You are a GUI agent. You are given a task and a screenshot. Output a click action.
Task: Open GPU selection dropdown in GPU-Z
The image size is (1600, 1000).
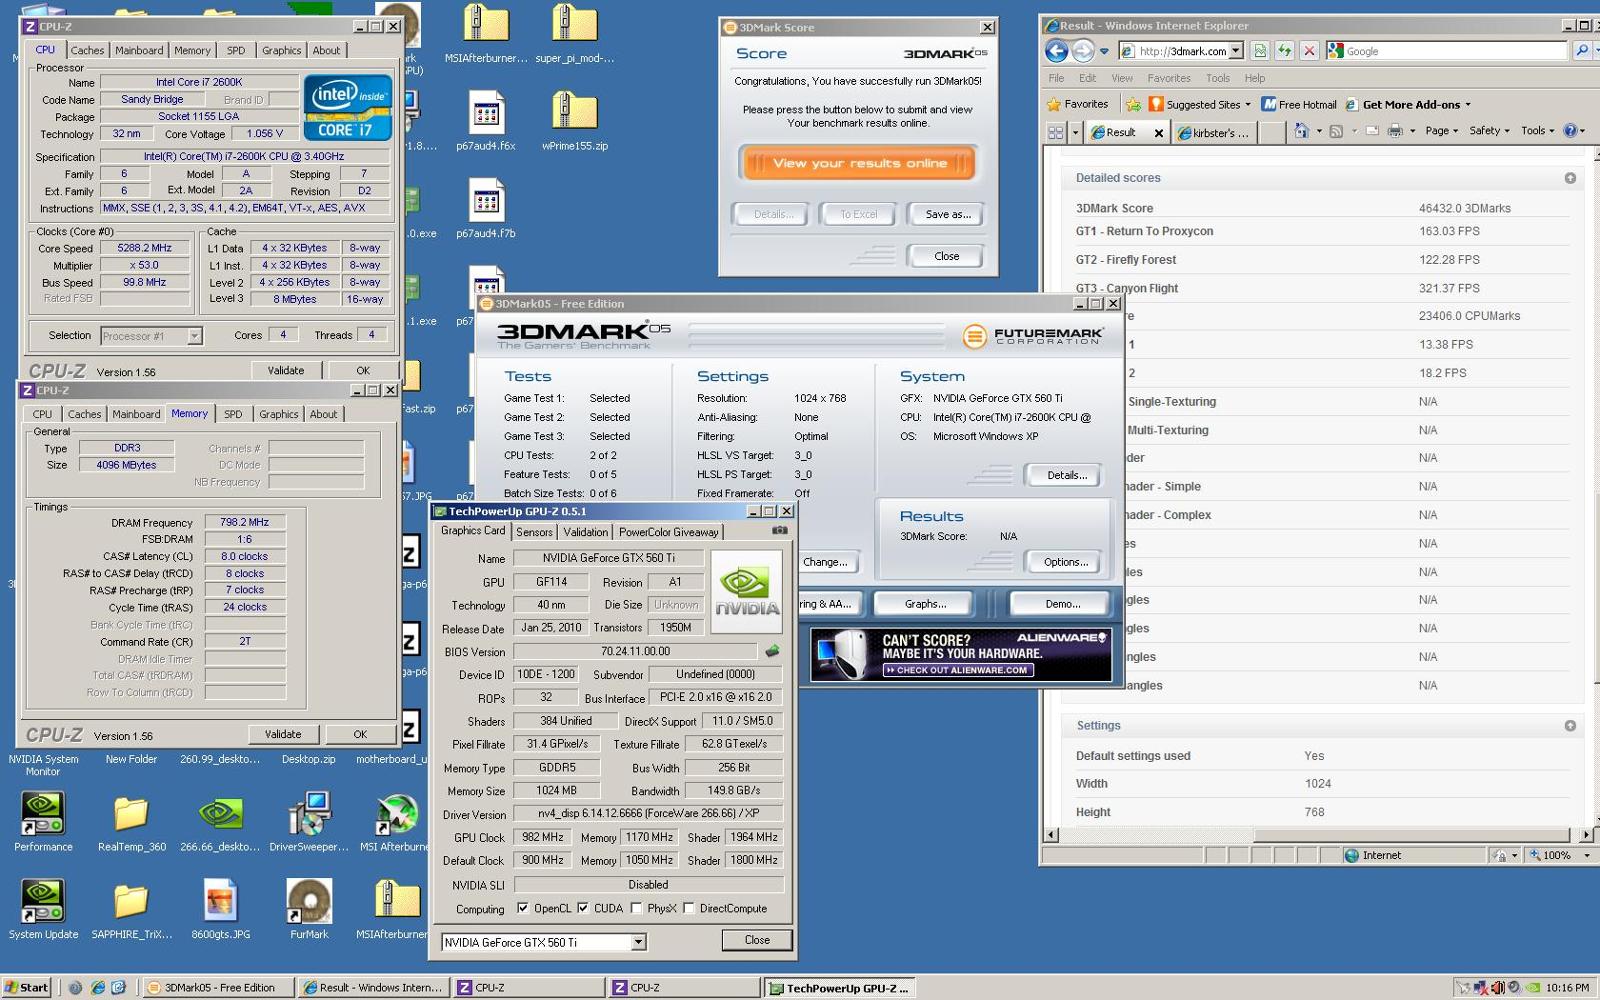(638, 942)
